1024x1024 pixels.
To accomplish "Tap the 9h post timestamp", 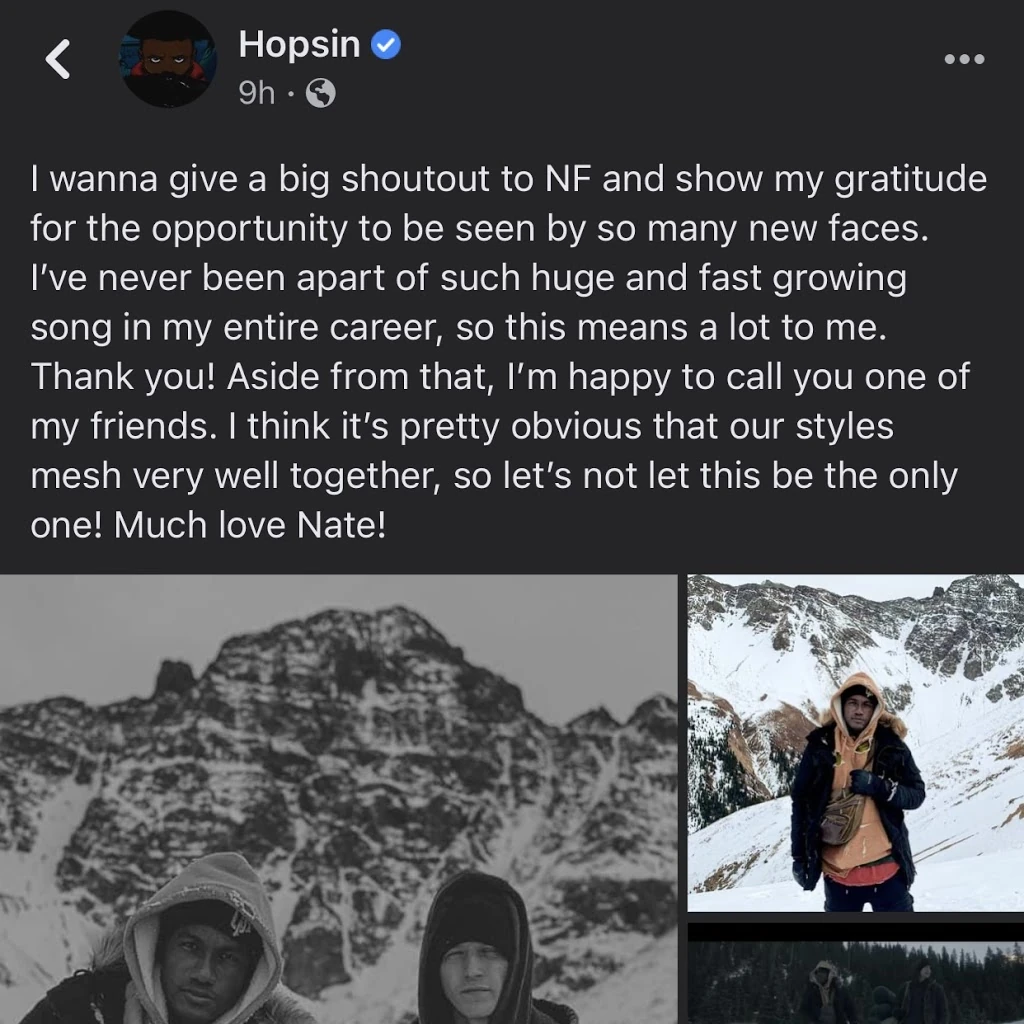I will (256, 93).
